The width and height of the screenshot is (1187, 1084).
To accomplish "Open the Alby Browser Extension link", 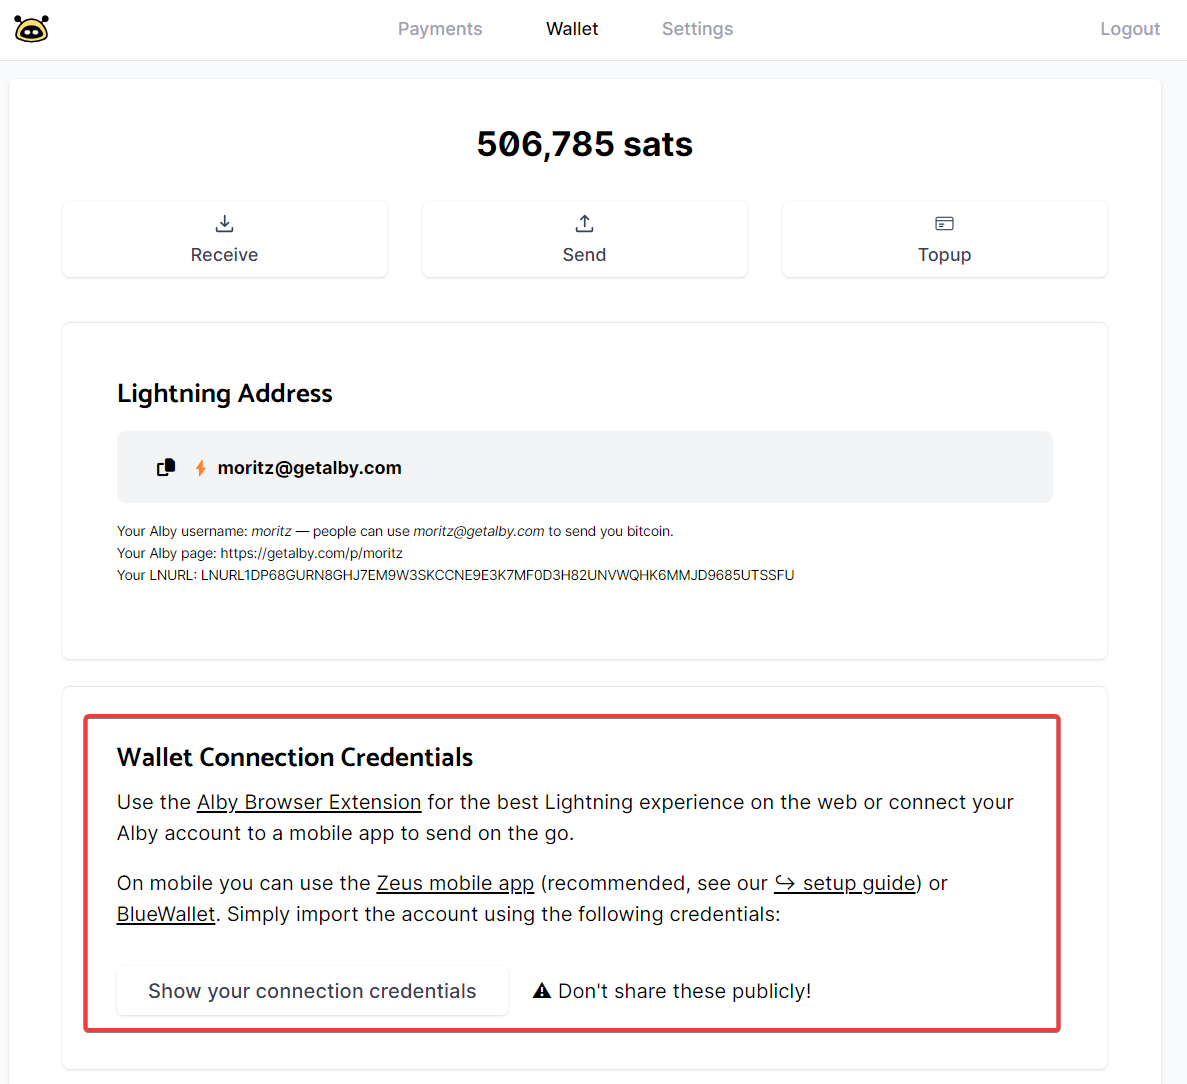I will pos(309,802).
